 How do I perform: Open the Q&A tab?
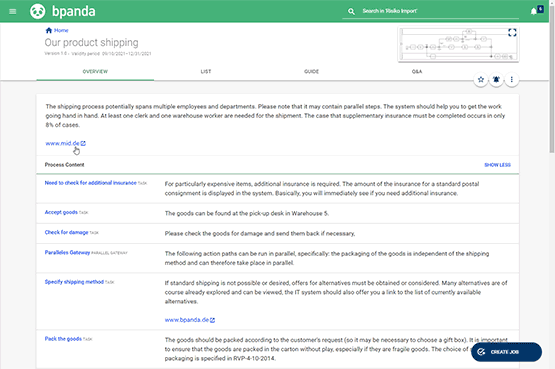[417, 71]
